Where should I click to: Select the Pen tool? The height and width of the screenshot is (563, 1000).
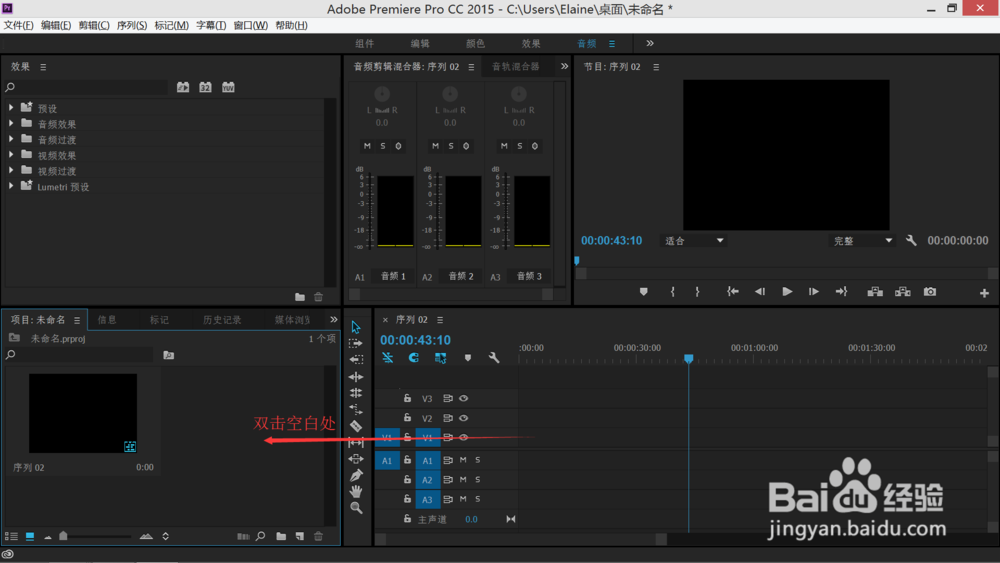(x=356, y=476)
